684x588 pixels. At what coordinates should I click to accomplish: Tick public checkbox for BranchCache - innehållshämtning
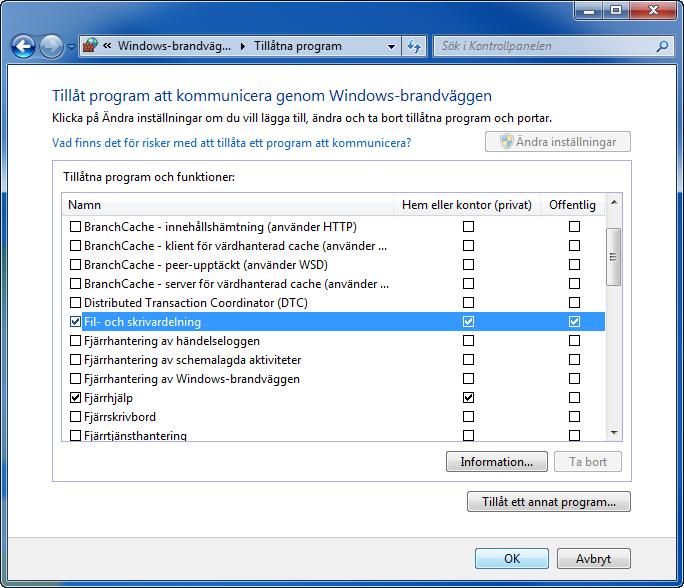tap(575, 227)
